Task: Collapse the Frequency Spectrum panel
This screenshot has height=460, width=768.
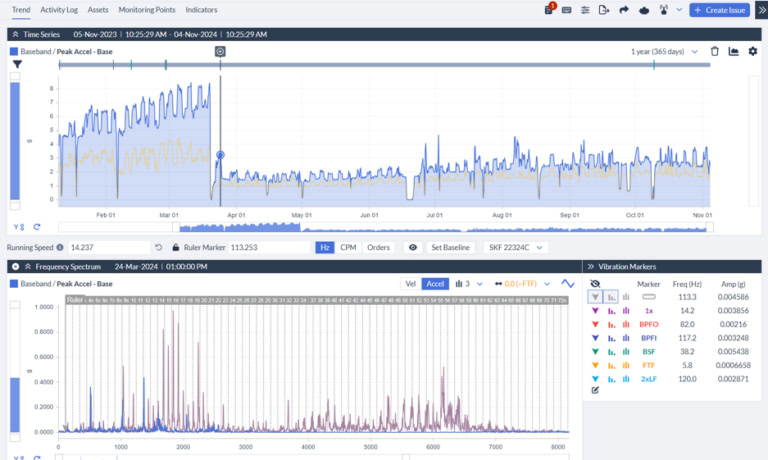Action: 28,266
